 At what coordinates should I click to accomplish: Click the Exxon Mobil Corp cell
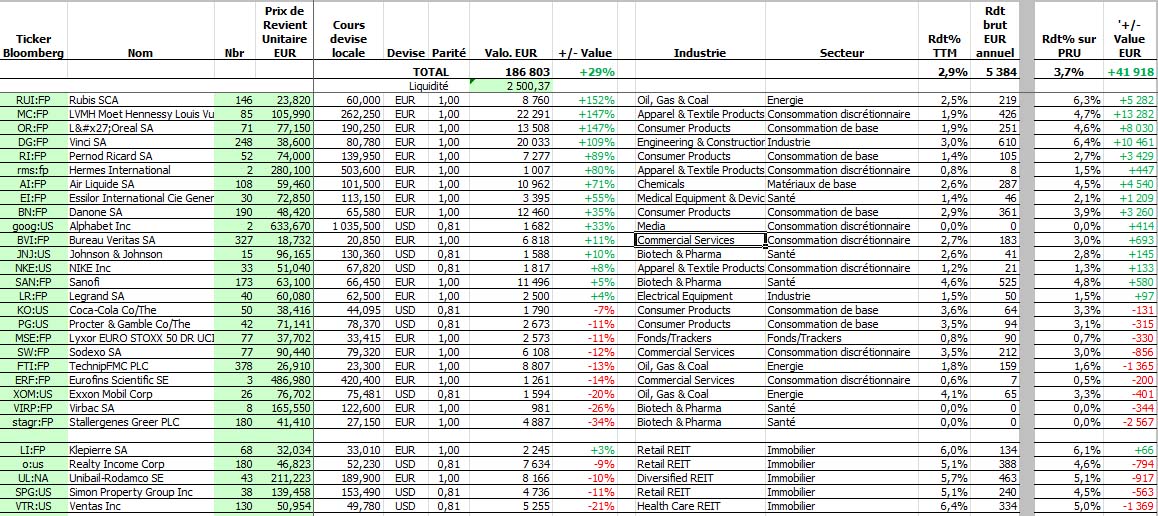140,394
